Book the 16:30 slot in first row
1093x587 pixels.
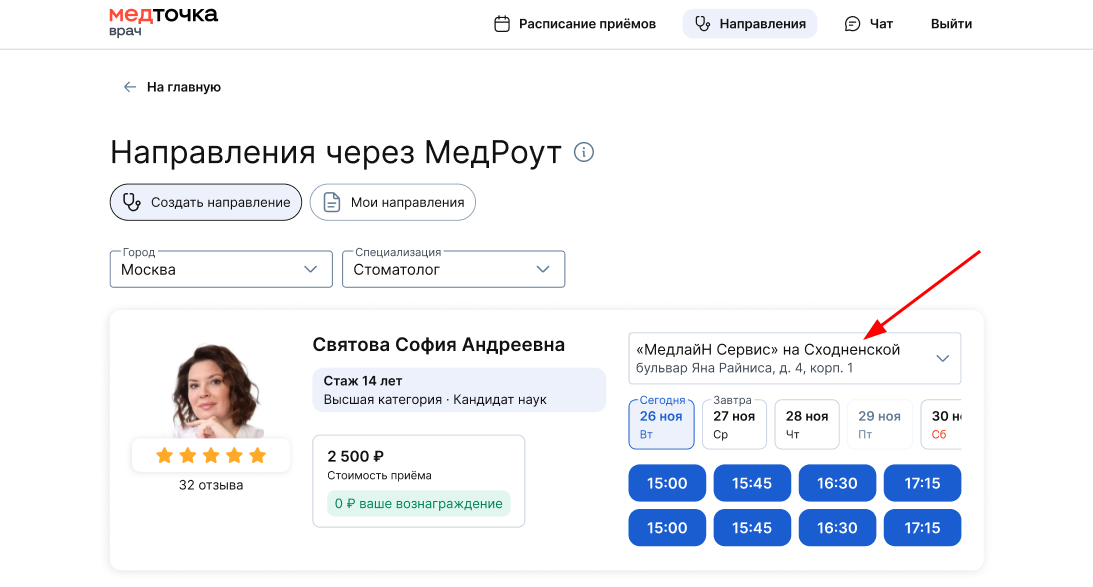click(x=837, y=483)
